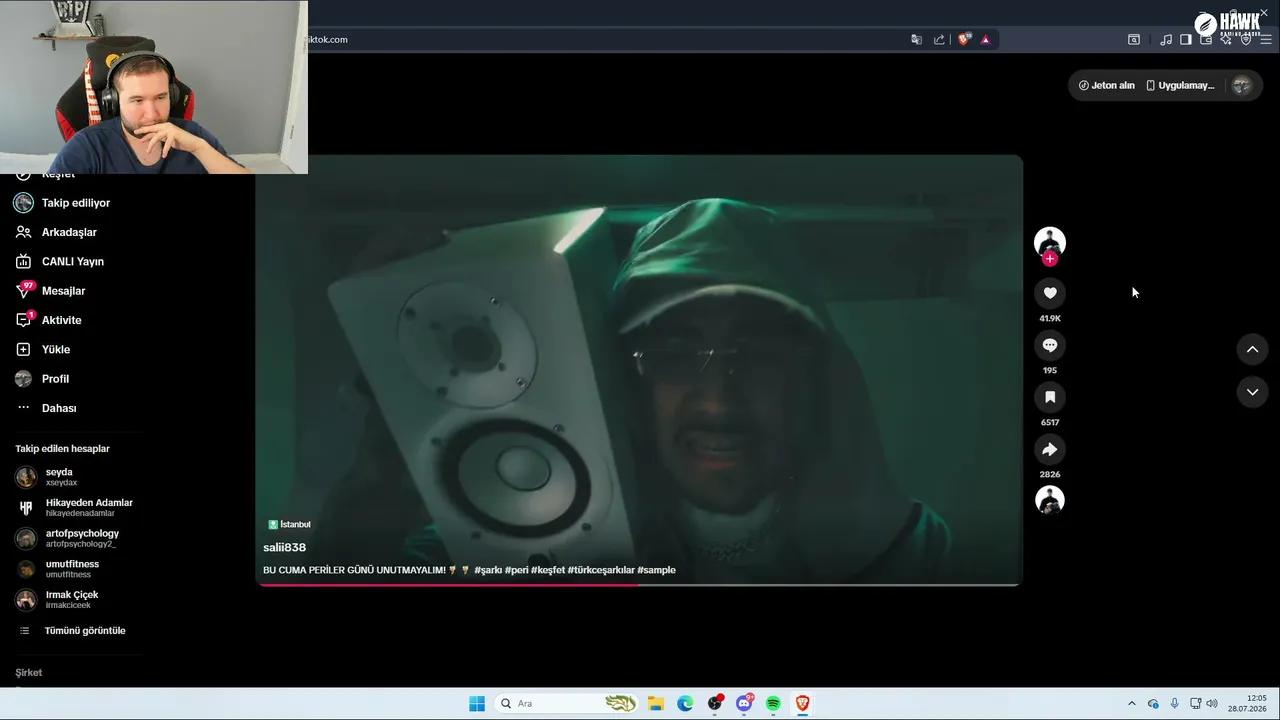Open File Explorer from the taskbar
The height and width of the screenshot is (720, 1280).
pos(656,704)
